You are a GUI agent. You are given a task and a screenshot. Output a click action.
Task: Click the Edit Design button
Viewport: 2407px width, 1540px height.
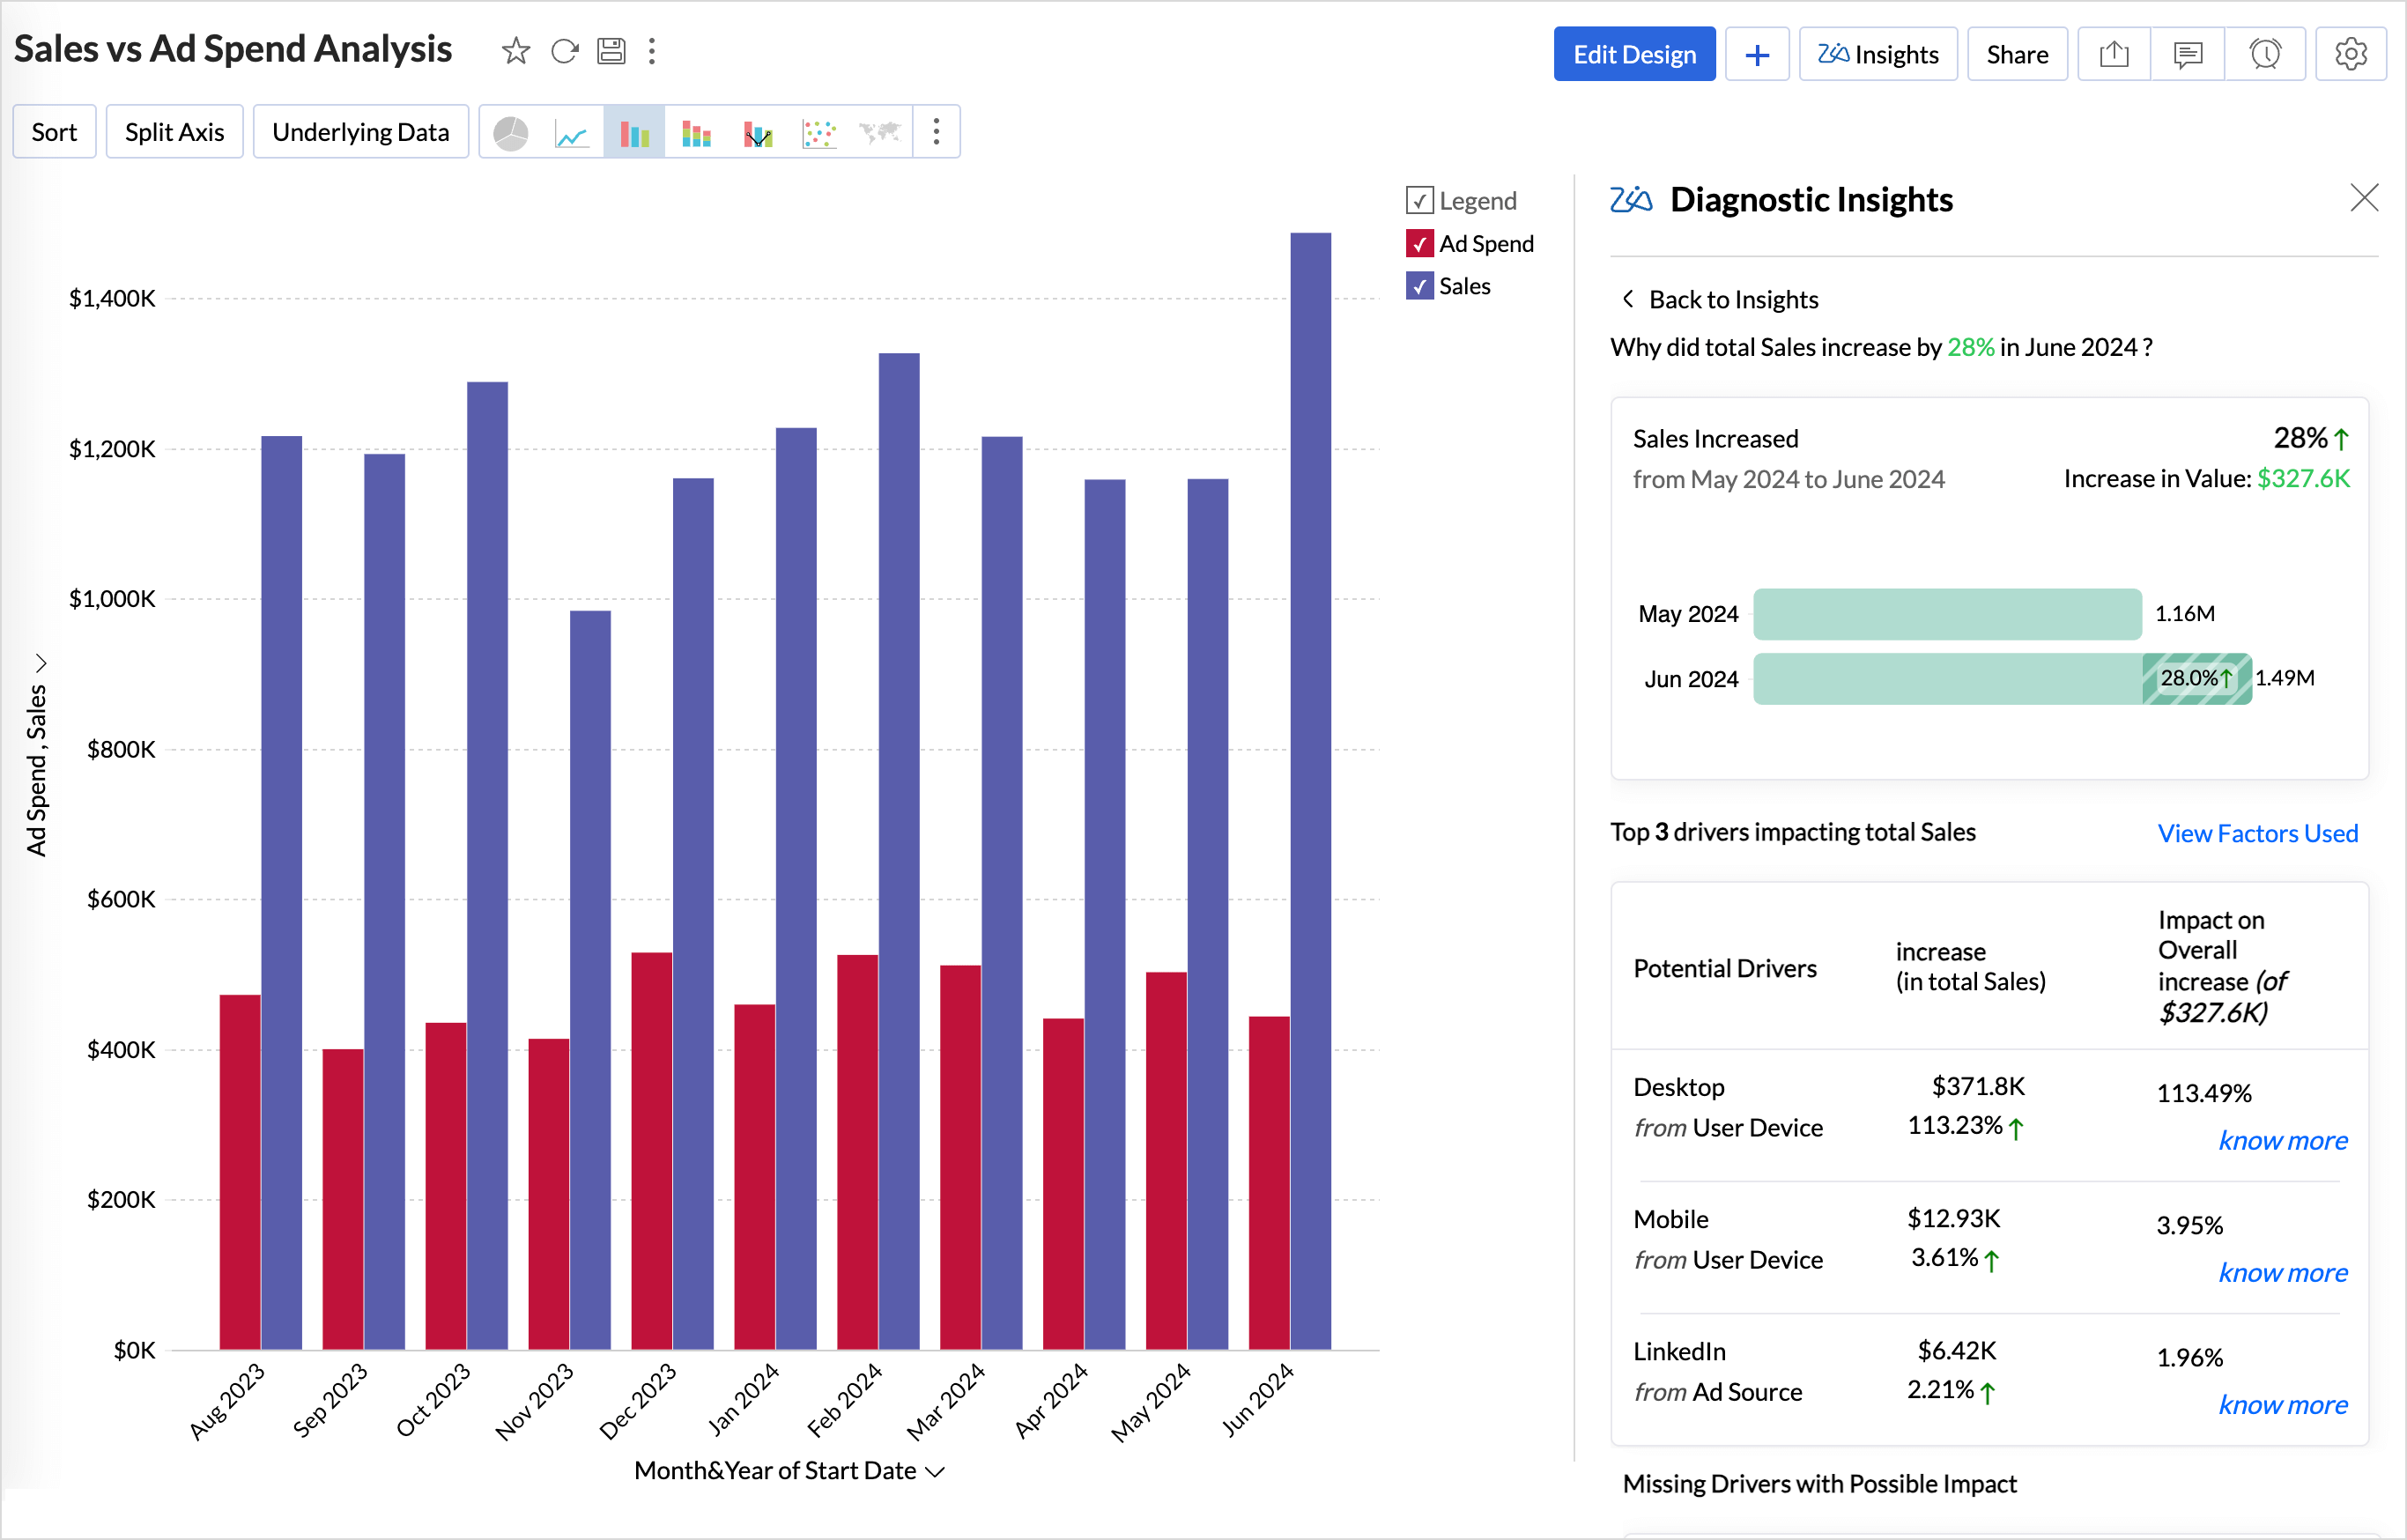click(1634, 54)
